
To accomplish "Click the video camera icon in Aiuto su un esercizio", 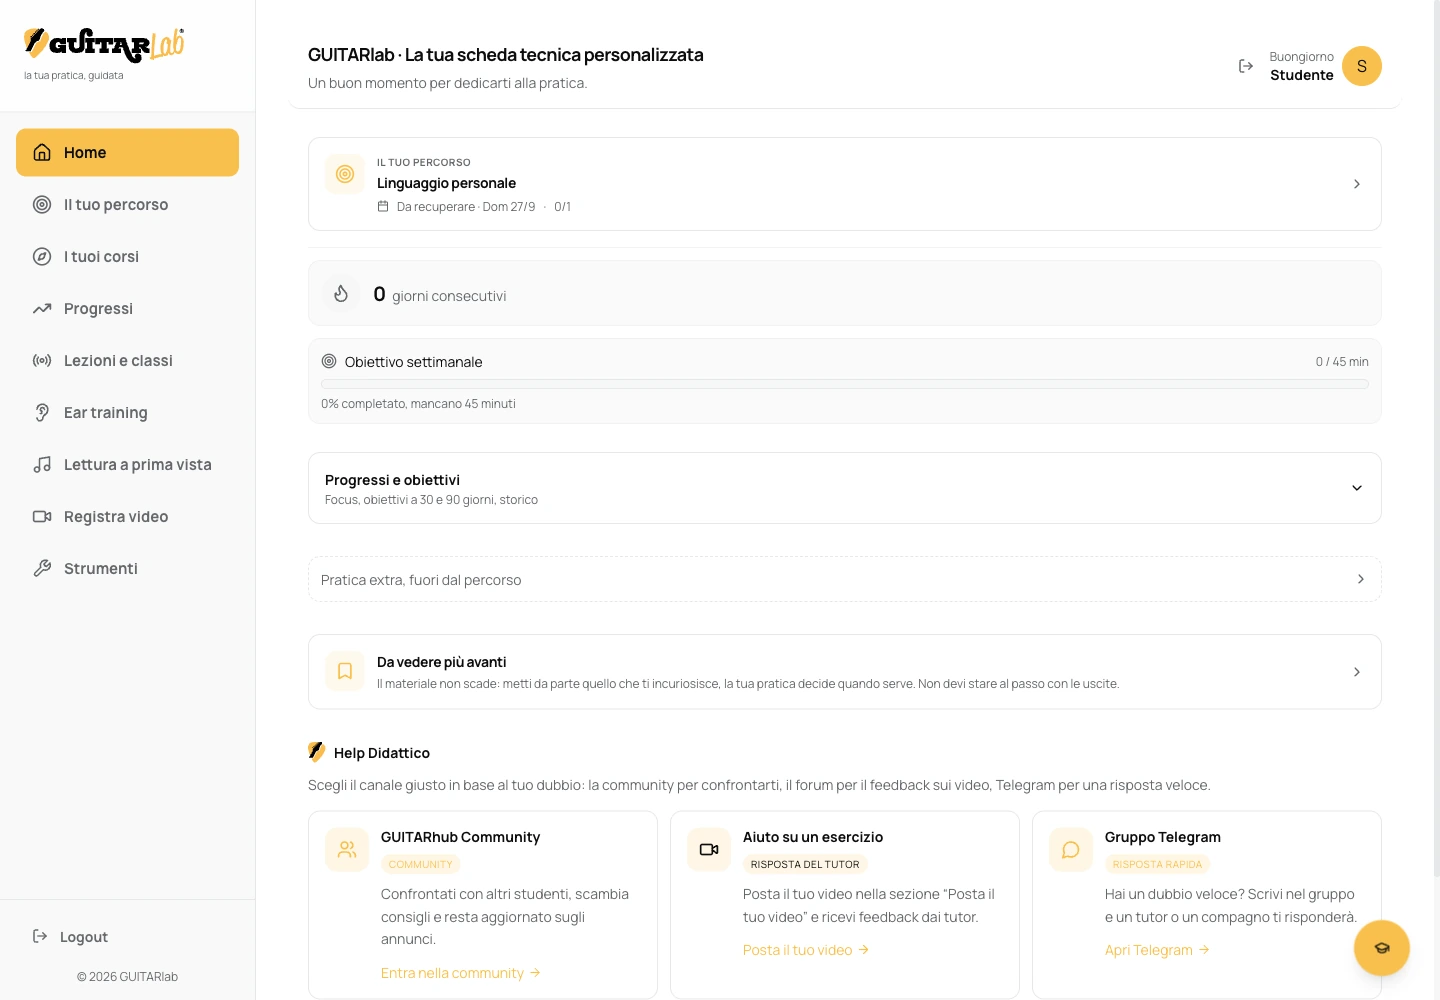I will (x=709, y=850).
